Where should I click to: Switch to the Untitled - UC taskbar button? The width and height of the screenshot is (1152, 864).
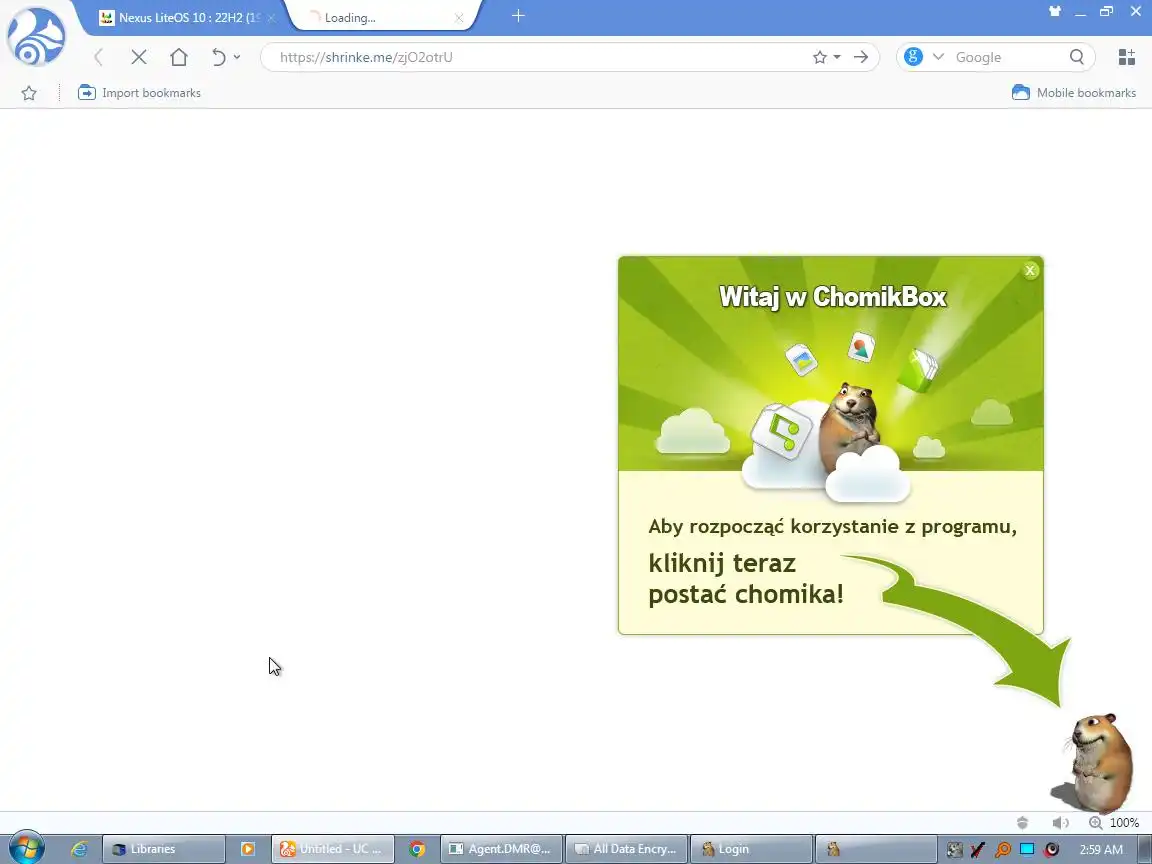point(333,849)
